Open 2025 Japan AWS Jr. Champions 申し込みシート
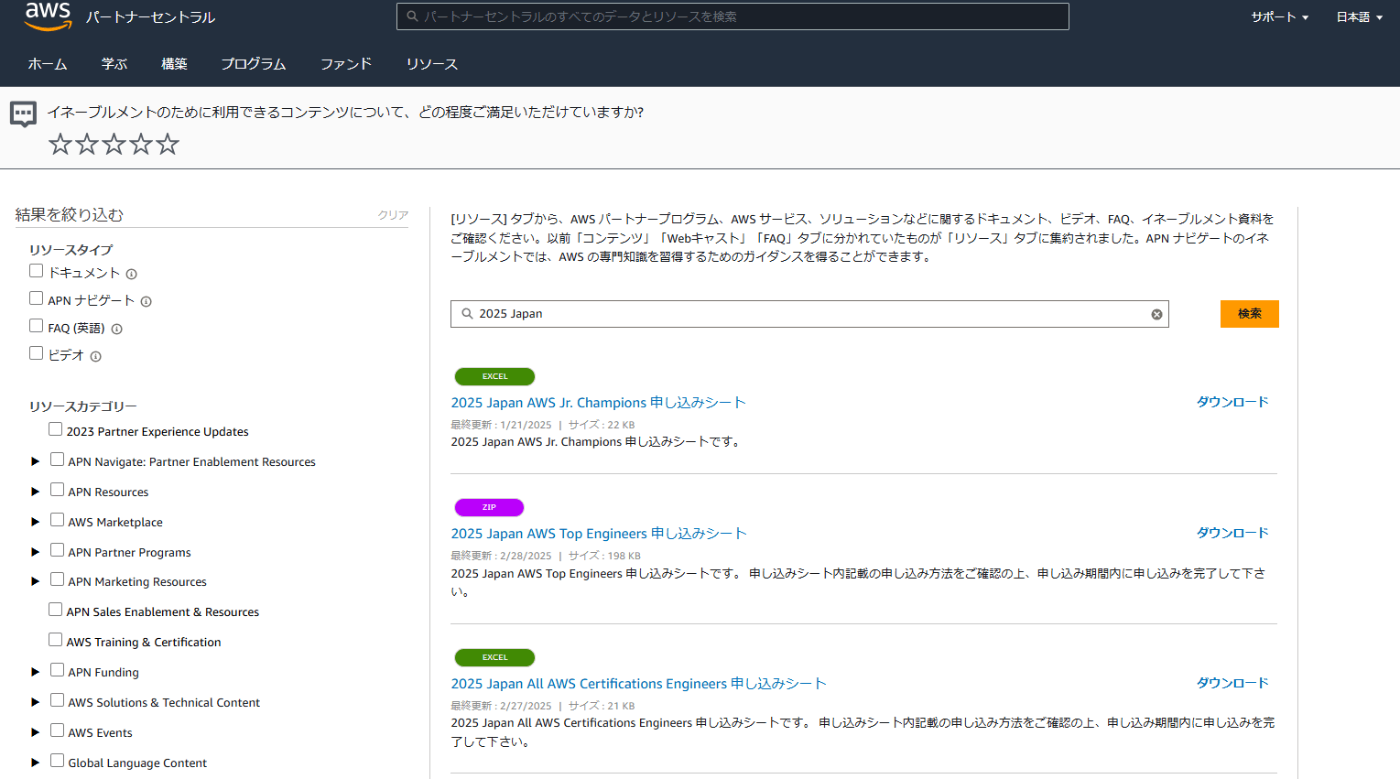This screenshot has width=1400, height=779. click(x=598, y=403)
